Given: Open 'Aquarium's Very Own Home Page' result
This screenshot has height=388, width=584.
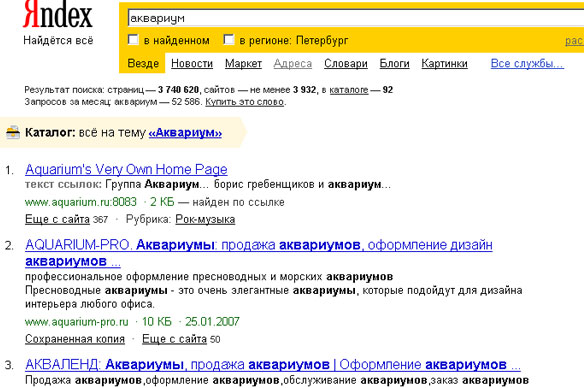Looking at the screenshot, I should pyautogui.click(x=126, y=169).
